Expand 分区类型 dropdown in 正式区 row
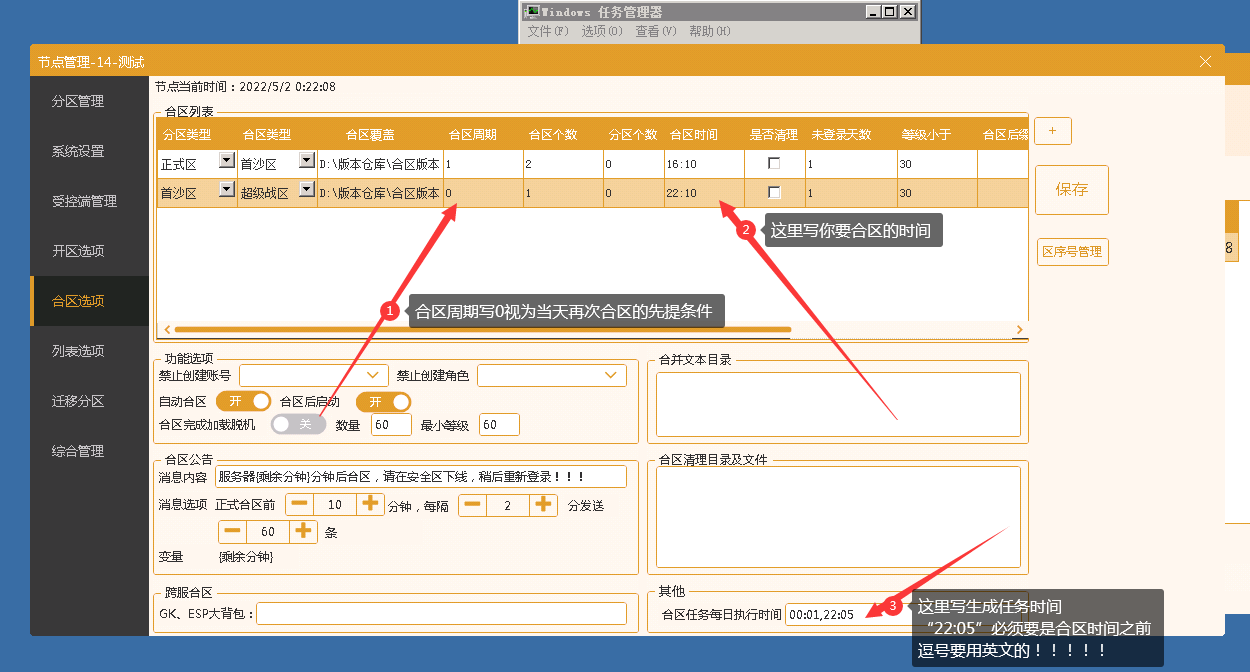This screenshot has height=672, width=1250. [x=226, y=161]
